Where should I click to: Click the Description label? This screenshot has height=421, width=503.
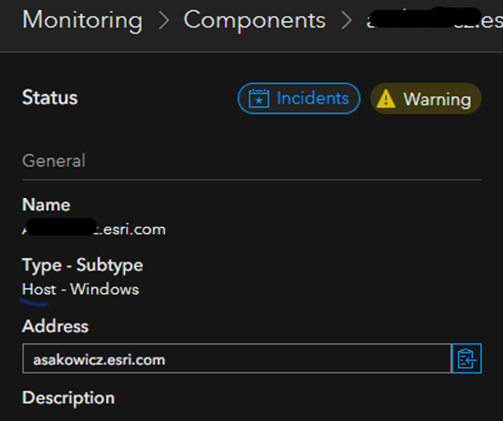68,398
